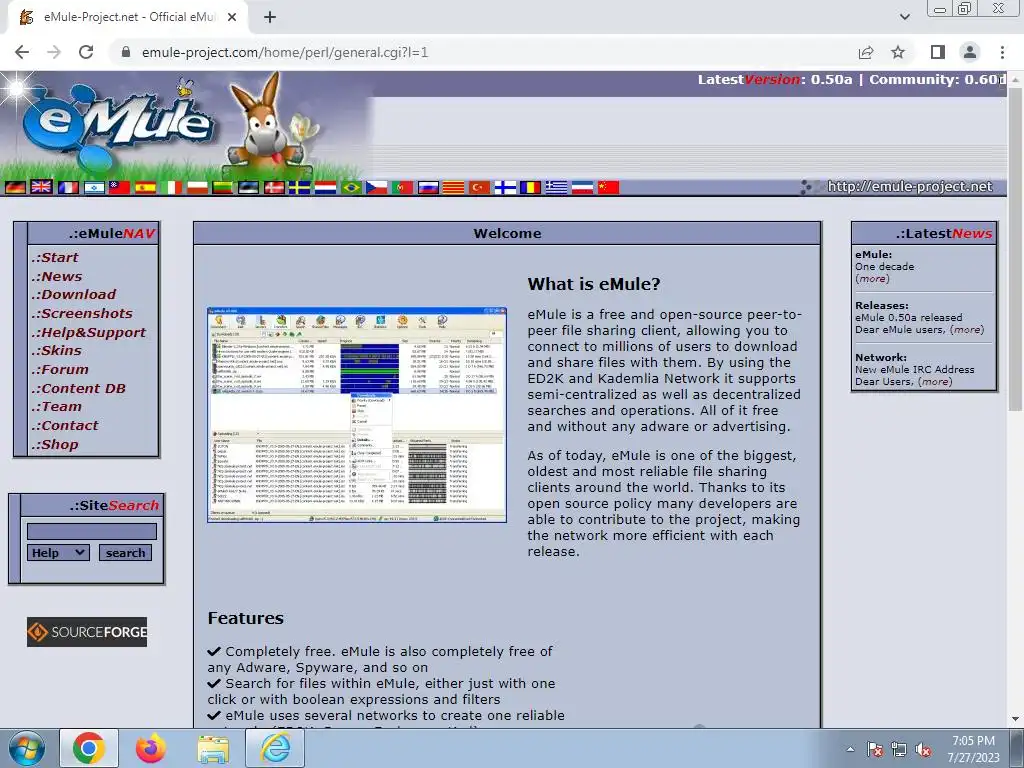Launch Internet Explorer from the taskbar
The width and height of the screenshot is (1024, 768).
coord(275,748)
